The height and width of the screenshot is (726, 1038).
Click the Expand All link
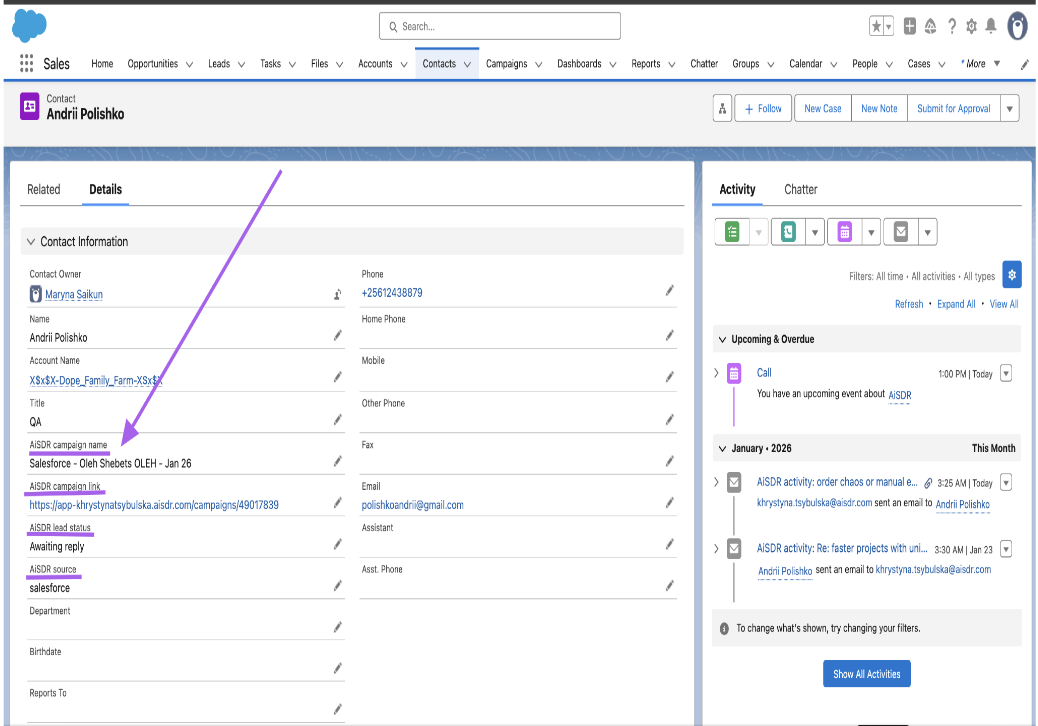pos(956,304)
